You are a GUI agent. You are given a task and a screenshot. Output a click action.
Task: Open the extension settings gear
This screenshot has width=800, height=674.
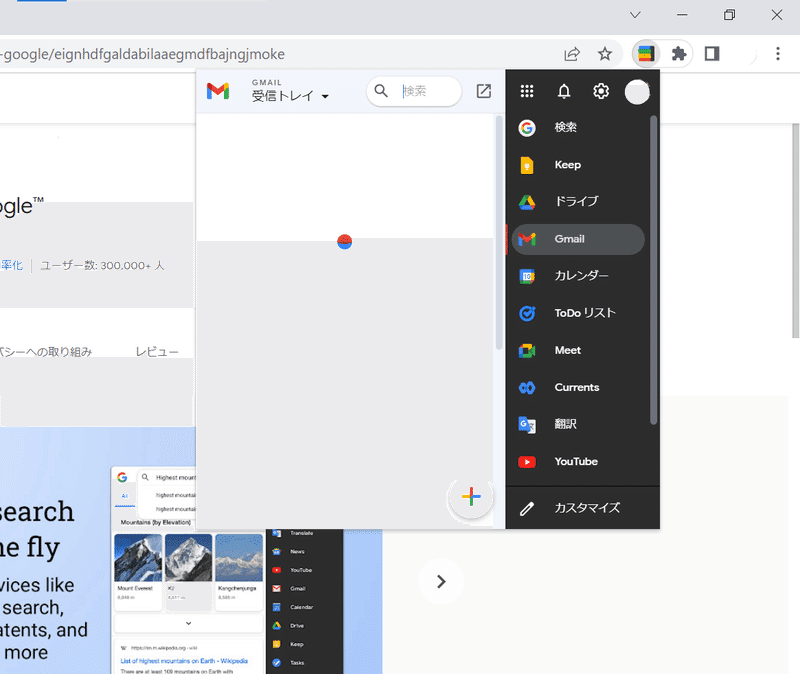click(x=601, y=91)
